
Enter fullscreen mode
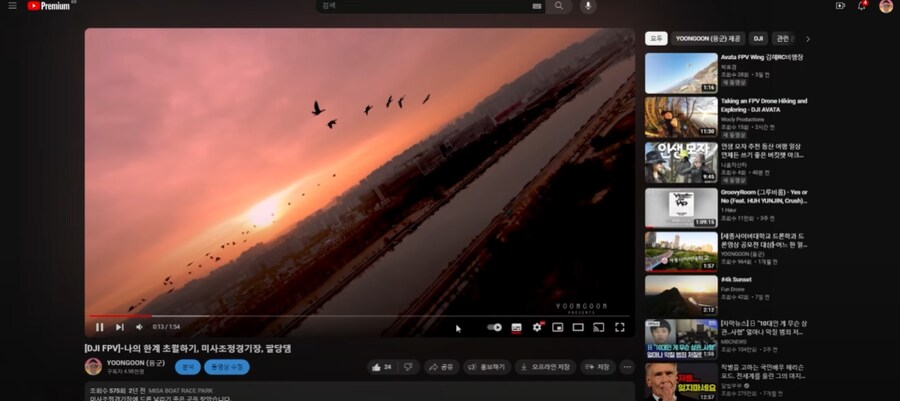[620, 327]
